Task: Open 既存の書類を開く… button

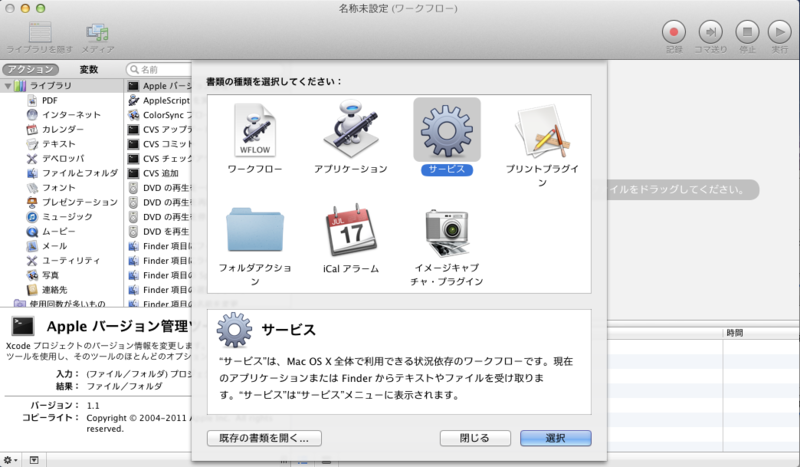Action: click(264, 438)
